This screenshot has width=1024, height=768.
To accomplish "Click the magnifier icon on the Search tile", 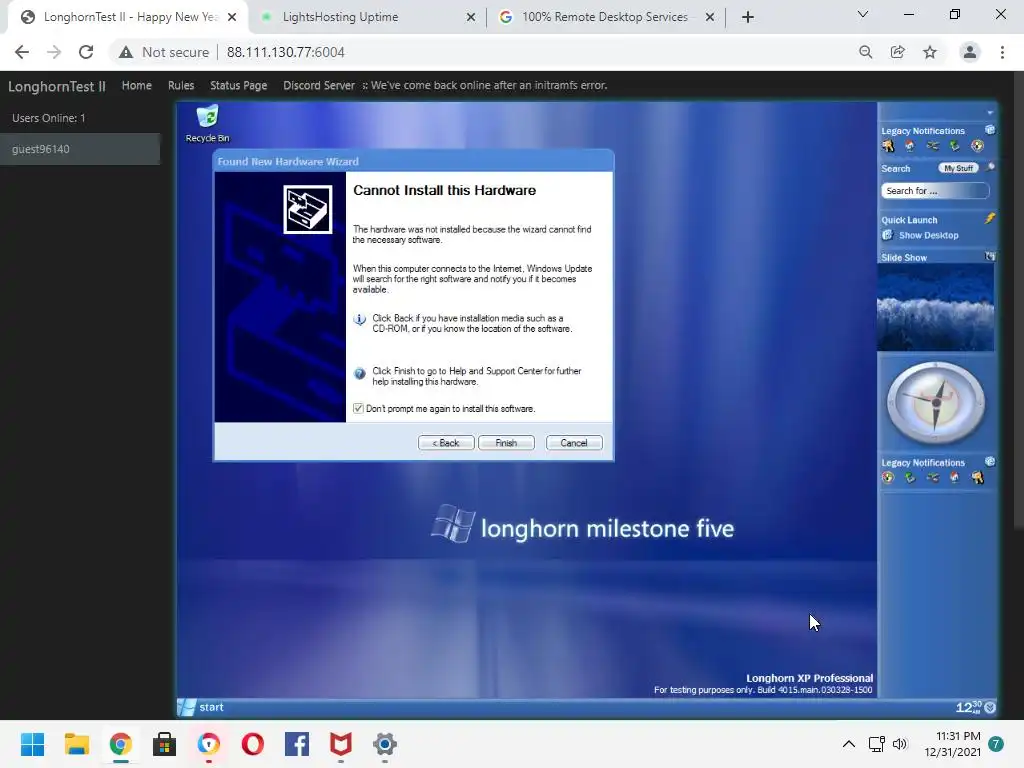I will point(990,168).
